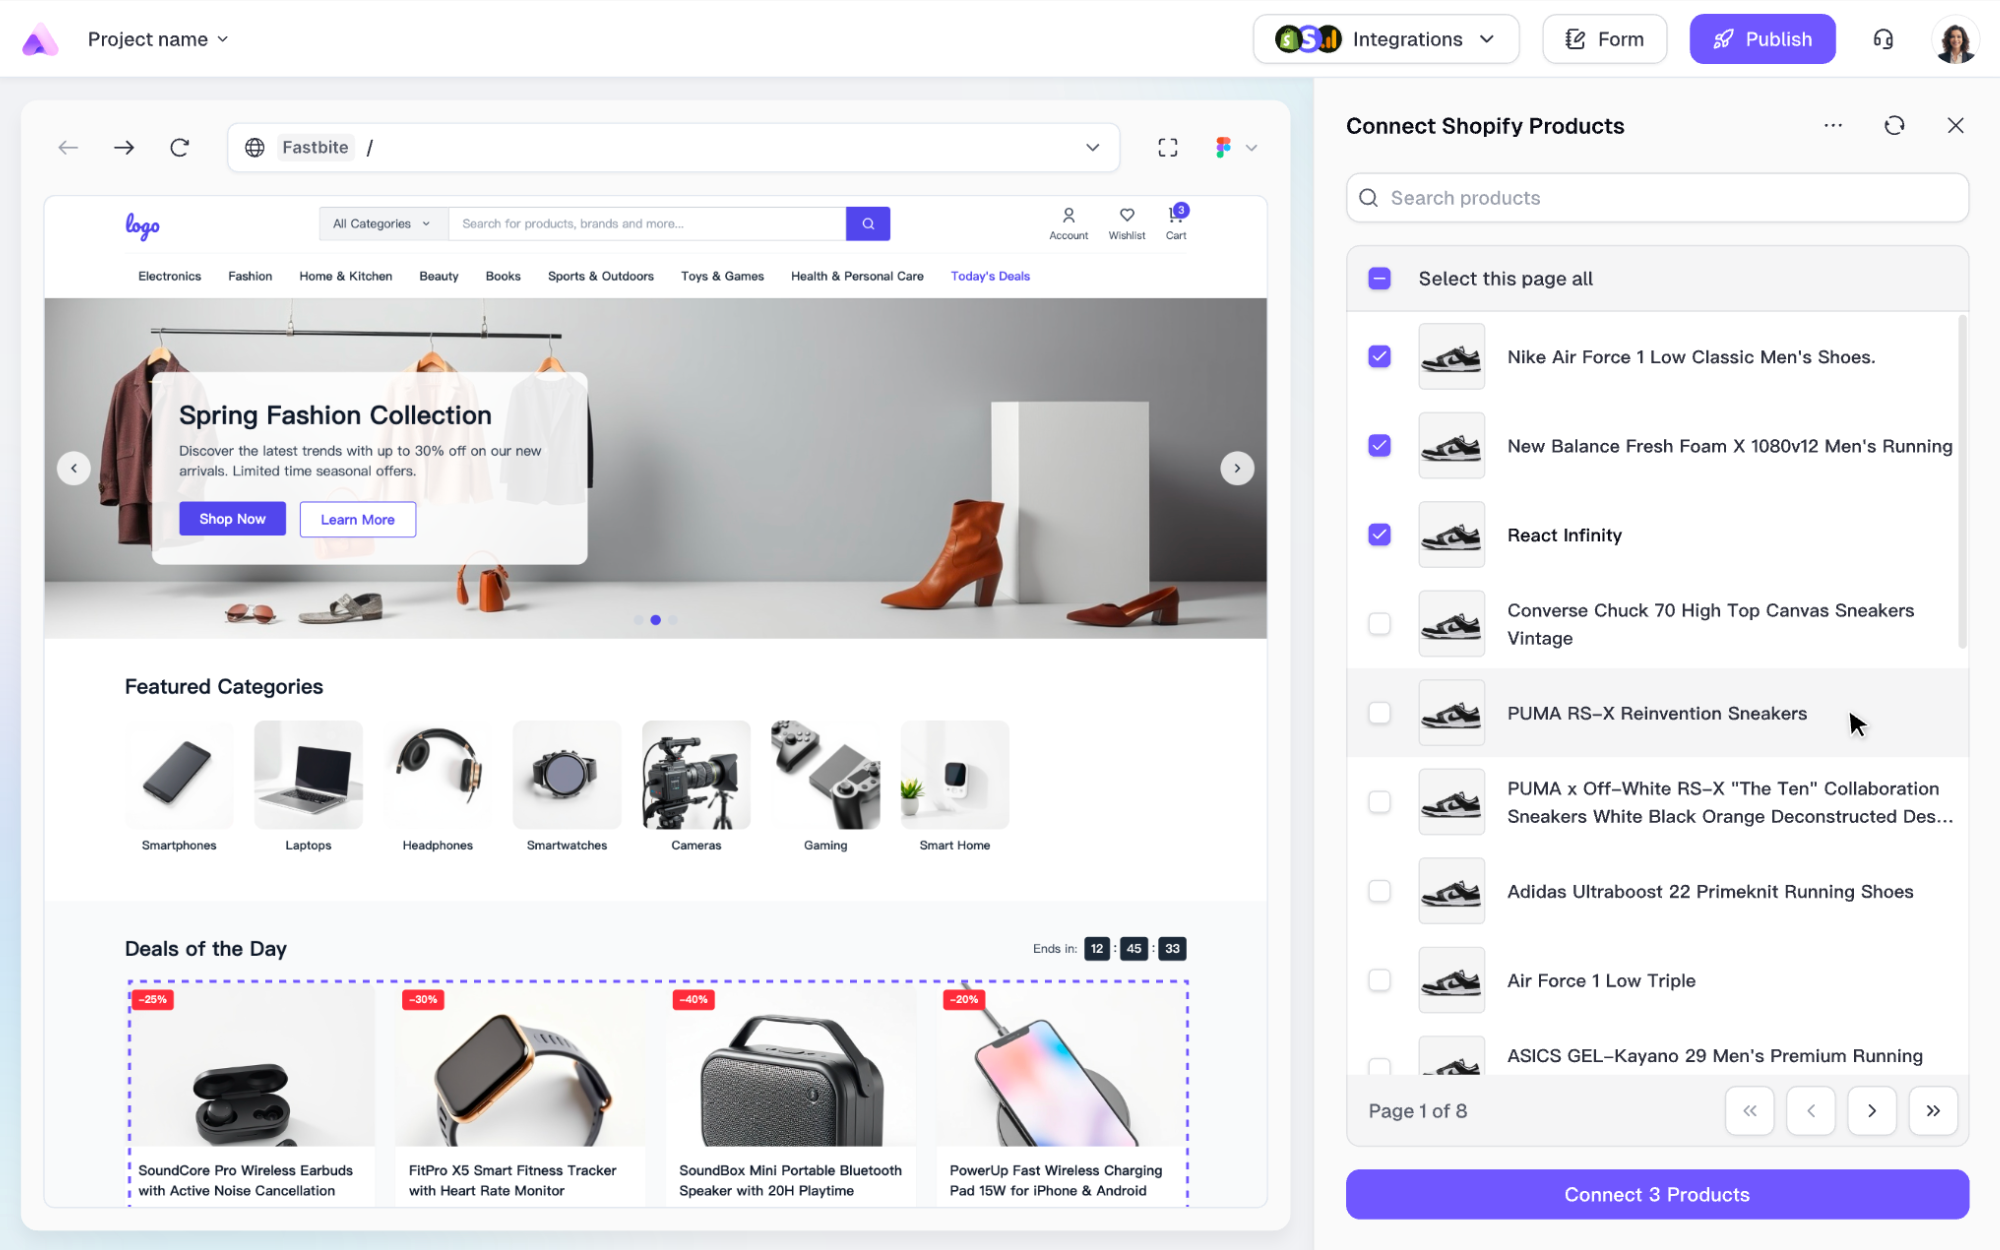Click the headset support icon
This screenshot has width=2000, height=1250.
[x=1883, y=39]
